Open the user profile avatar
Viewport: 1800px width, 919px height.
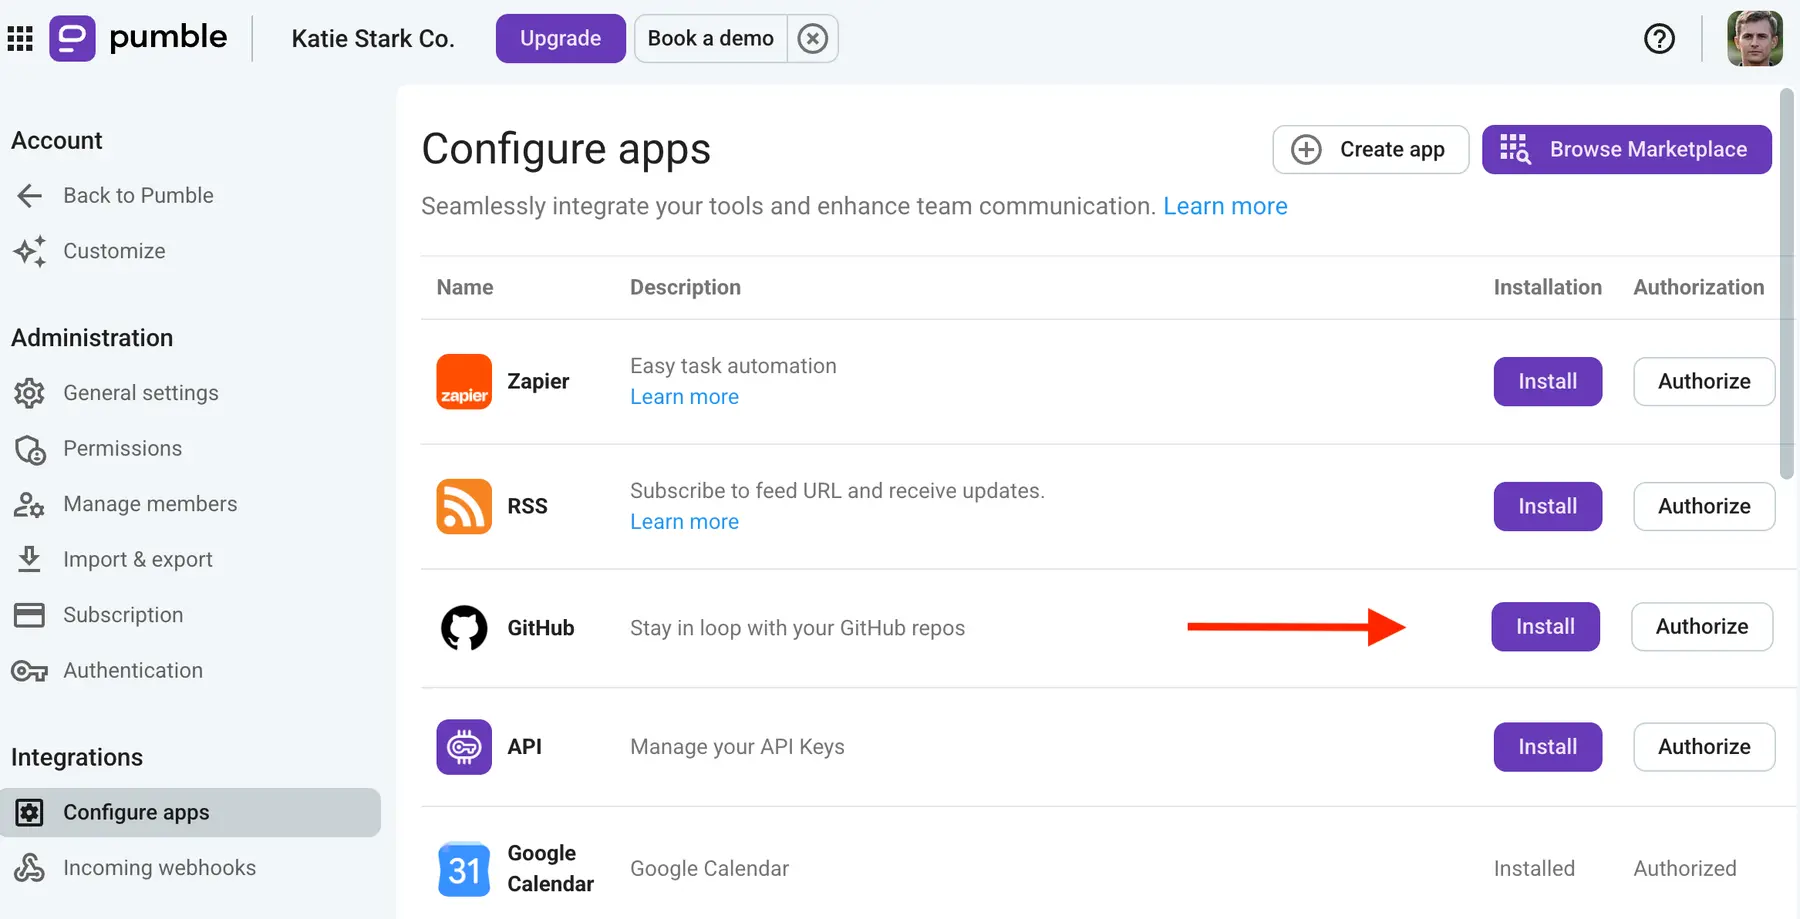tap(1755, 39)
